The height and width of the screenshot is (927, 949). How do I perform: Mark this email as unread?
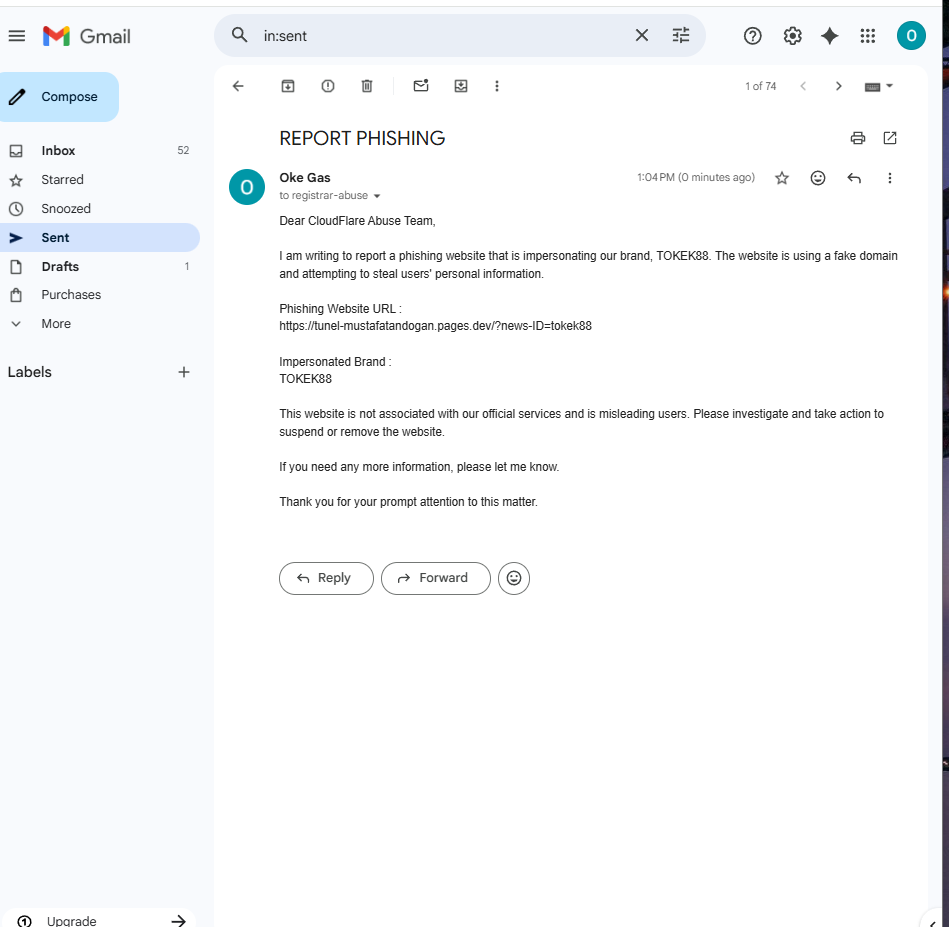[x=421, y=86]
